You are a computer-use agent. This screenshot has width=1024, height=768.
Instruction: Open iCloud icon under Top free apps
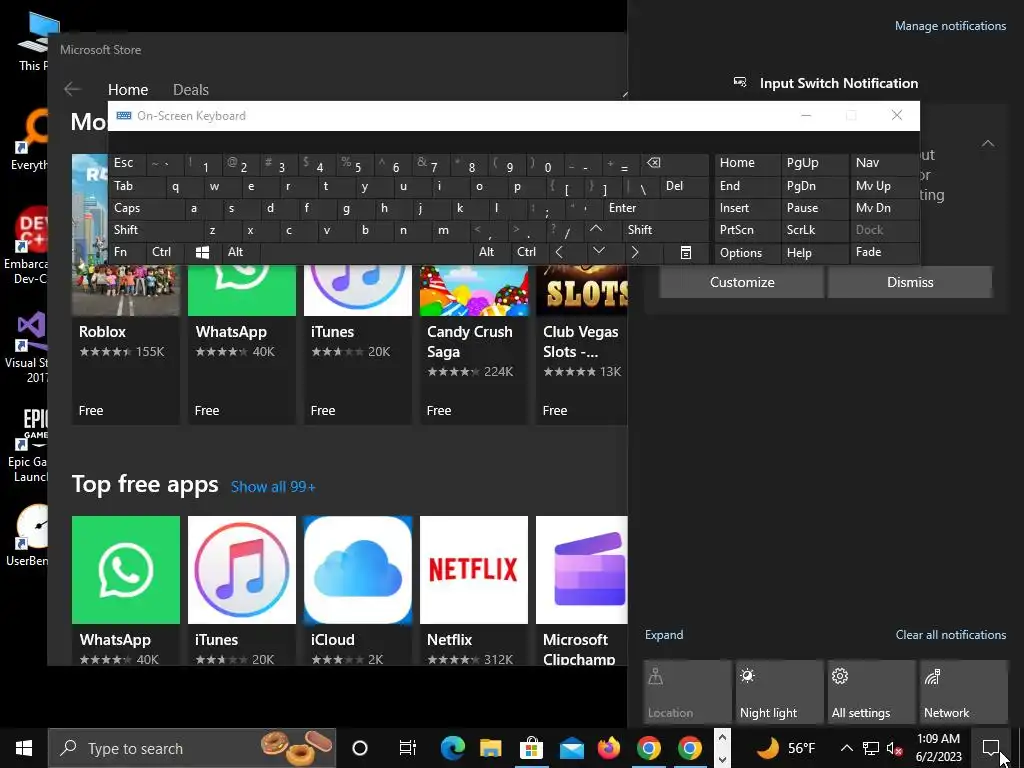click(358, 569)
